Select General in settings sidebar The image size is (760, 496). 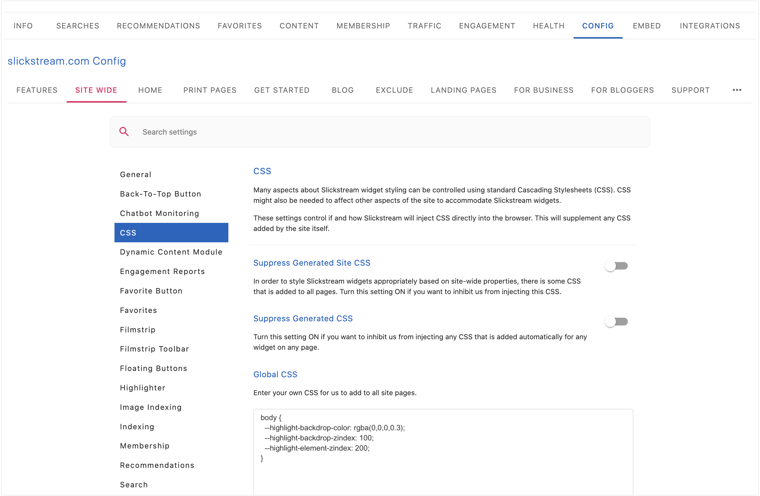click(x=136, y=175)
